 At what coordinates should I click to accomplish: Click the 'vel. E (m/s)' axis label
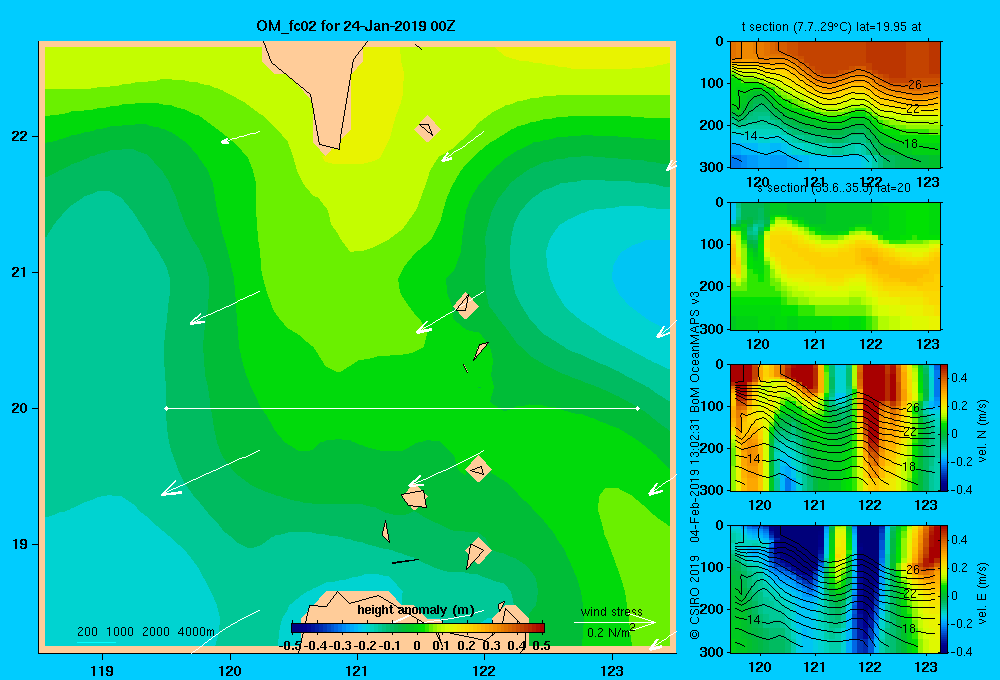tap(982, 592)
